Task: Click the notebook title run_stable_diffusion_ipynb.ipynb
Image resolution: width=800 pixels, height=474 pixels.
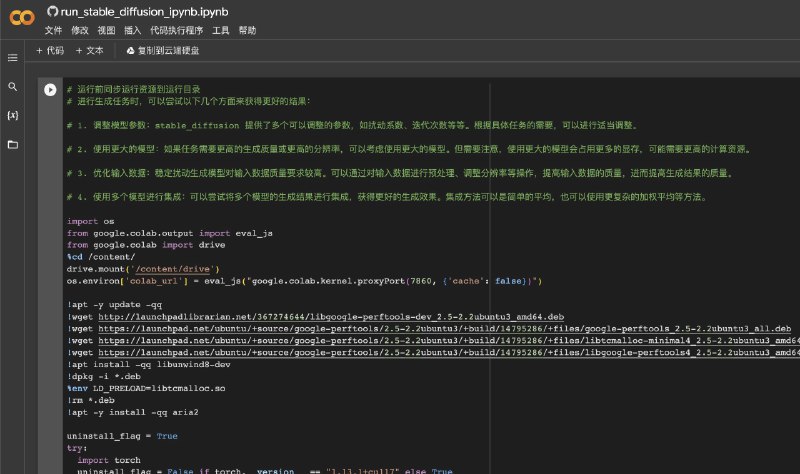Action: [144, 12]
